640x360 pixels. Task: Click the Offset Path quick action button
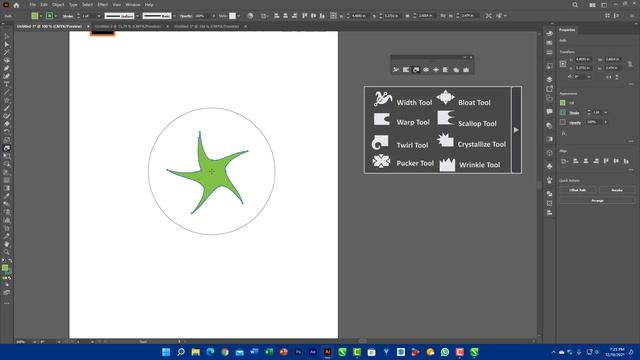(x=578, y=190)
